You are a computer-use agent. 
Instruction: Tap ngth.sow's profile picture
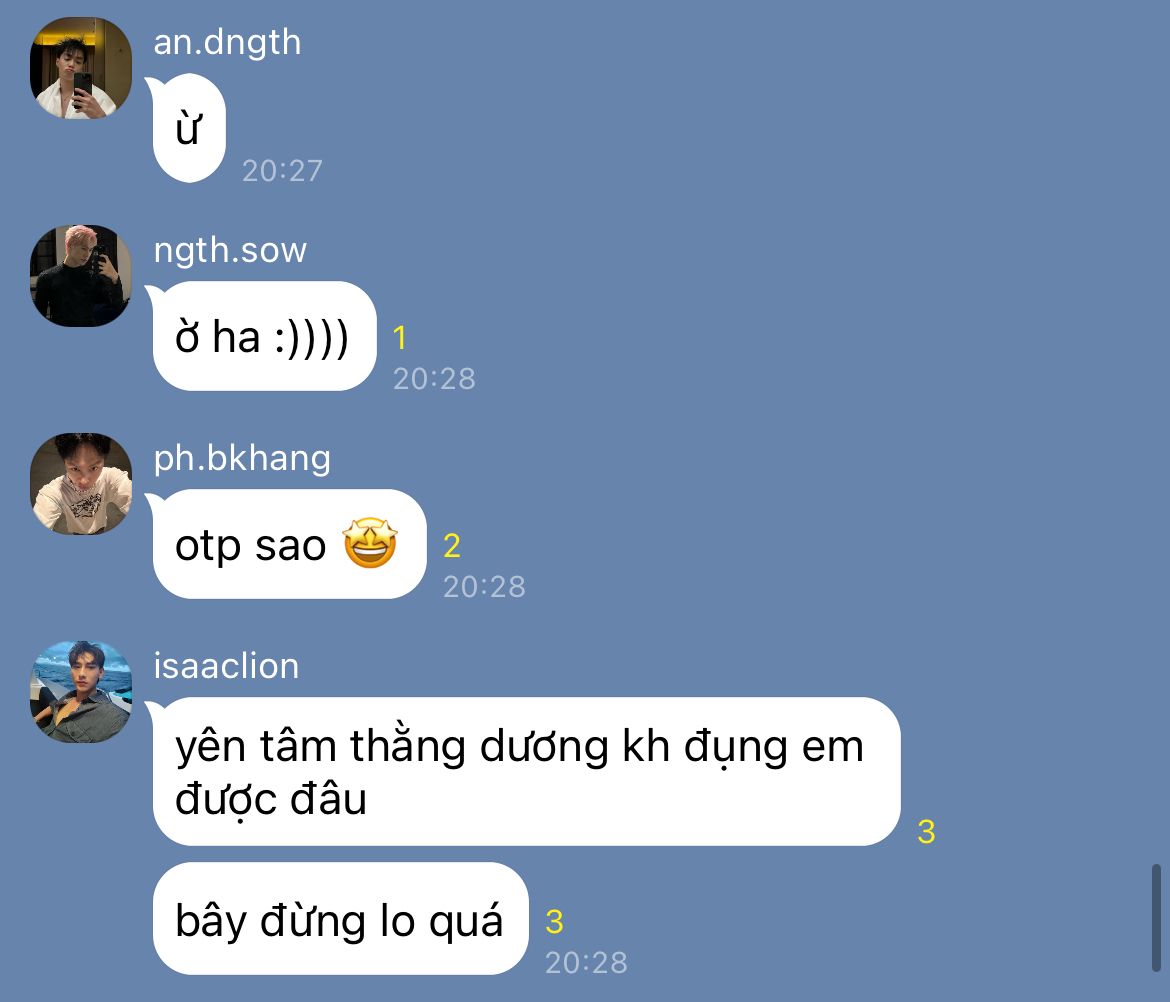click(81, 275)
